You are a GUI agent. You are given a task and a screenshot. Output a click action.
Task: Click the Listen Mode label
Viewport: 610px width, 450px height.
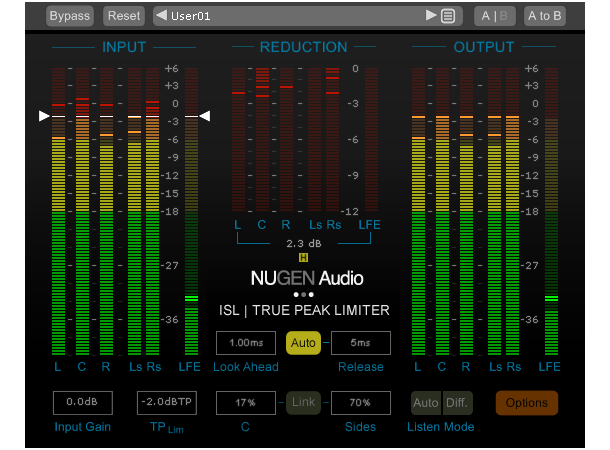point(441,427)
